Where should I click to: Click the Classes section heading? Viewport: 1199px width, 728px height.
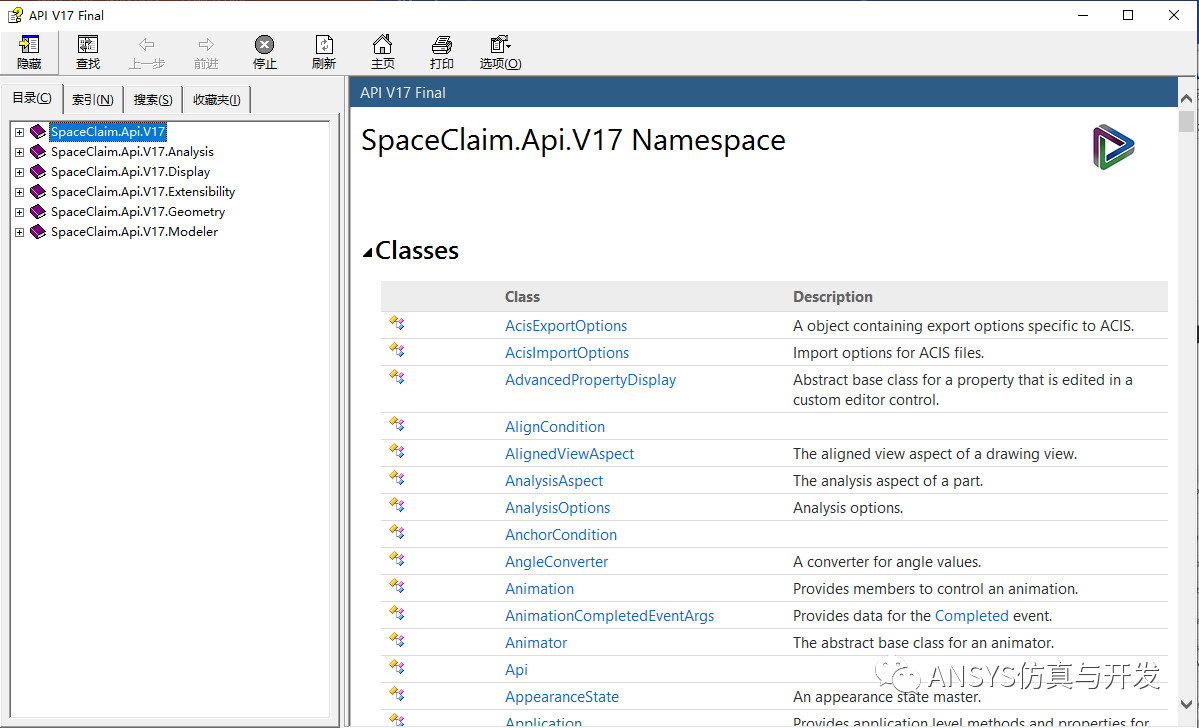click(417, 250)
